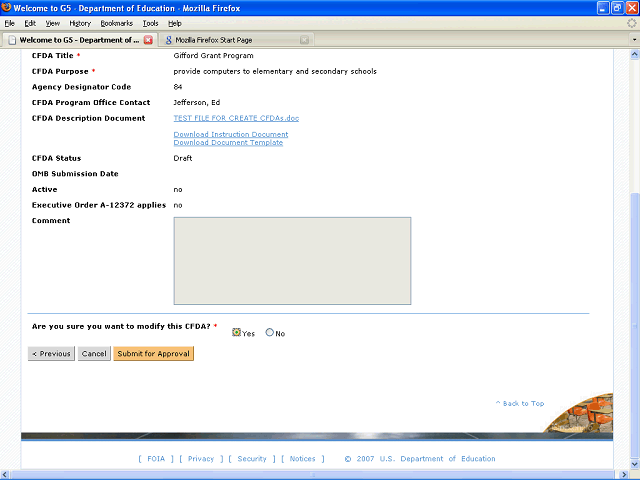Image resolution: width=640 pixels, height=480 pixels.
Task: Open the Notices footer link
Action: (302, 459)
